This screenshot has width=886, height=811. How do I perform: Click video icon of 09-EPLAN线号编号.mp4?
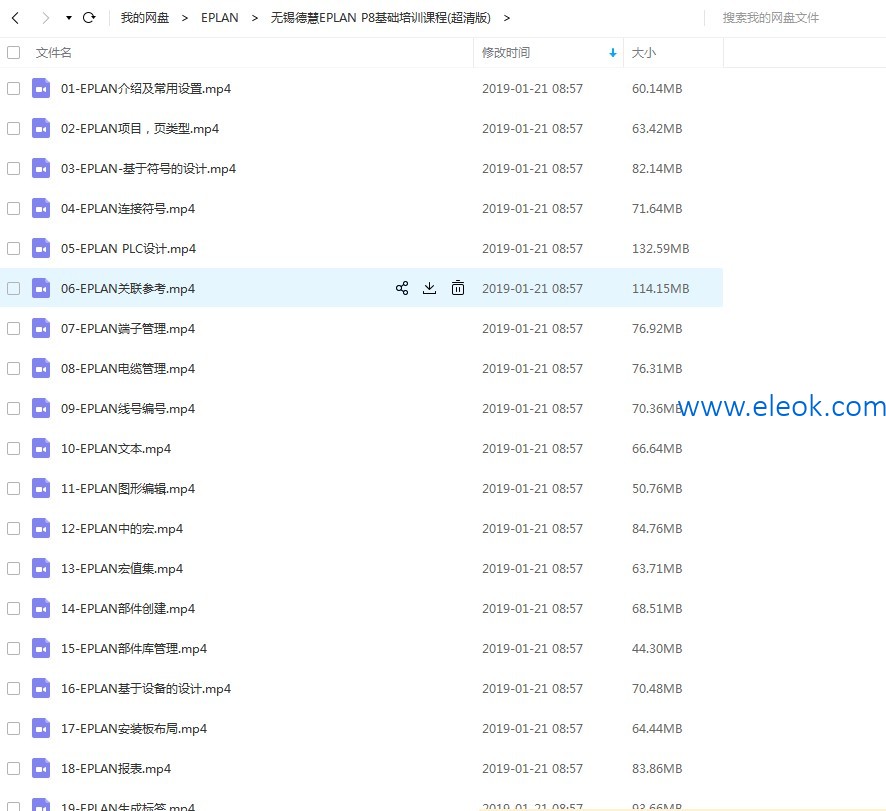coord(41,409)
